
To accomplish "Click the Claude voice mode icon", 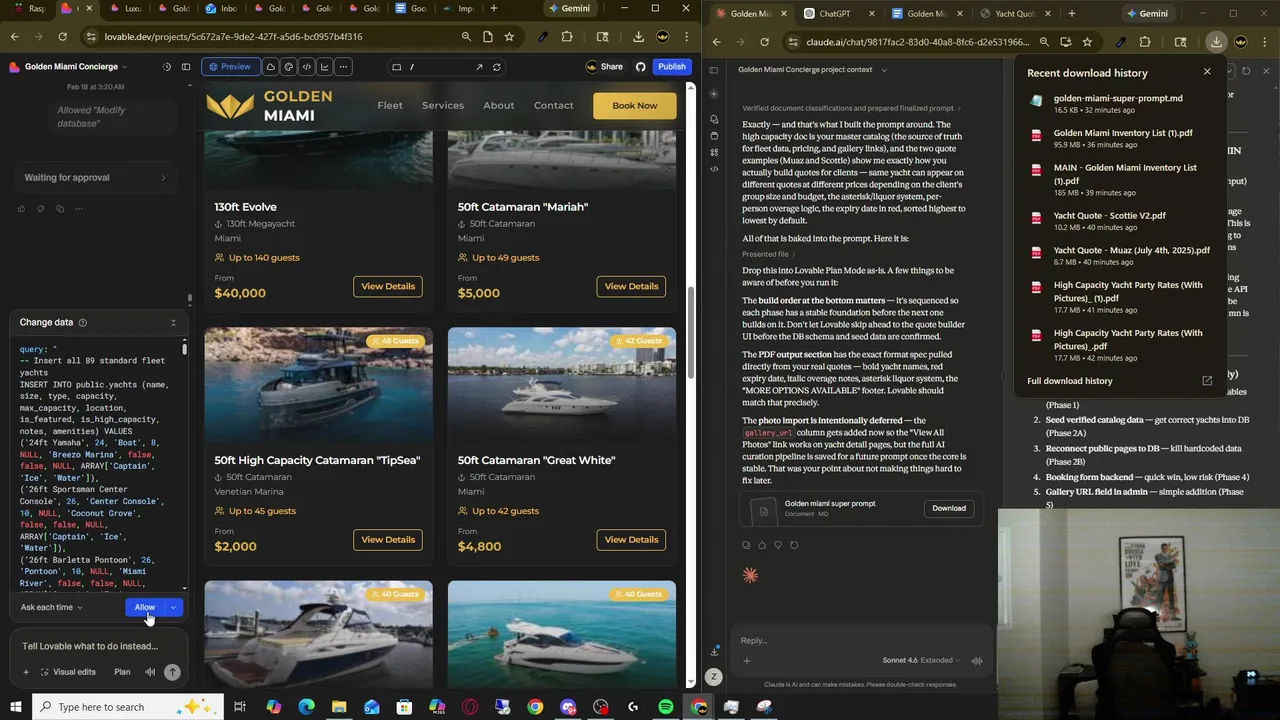I will click(x=977, y=660).
